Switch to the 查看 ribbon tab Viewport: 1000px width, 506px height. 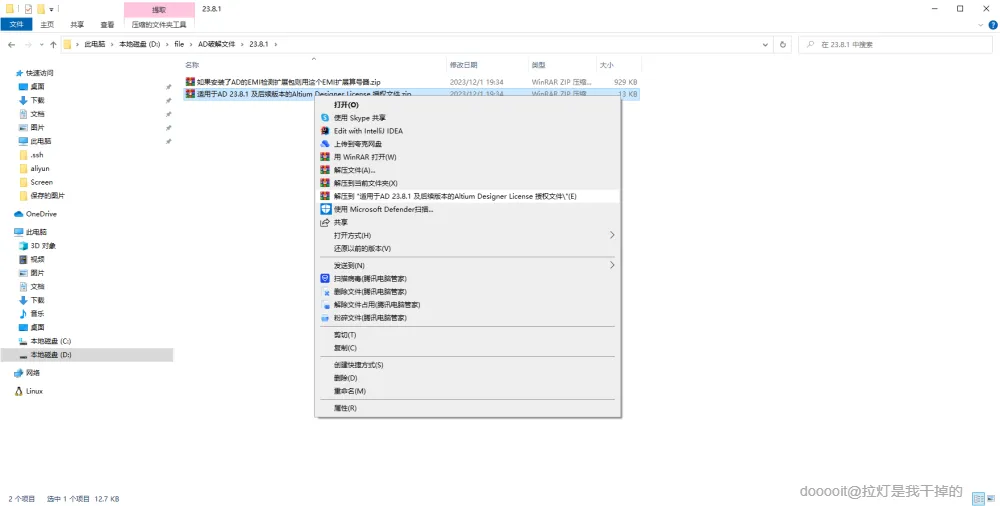[107, 24]
